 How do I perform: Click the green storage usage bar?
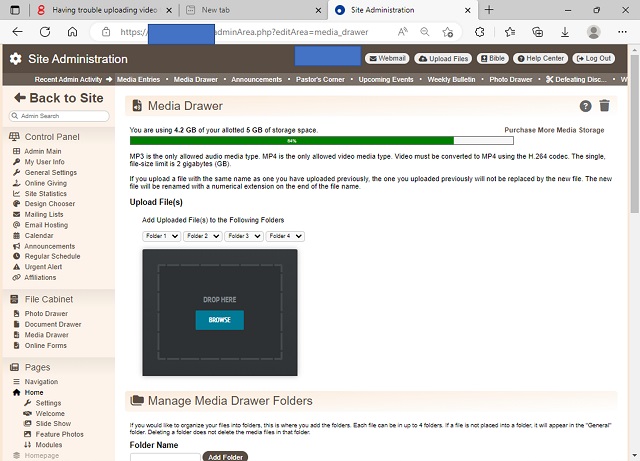291,141
